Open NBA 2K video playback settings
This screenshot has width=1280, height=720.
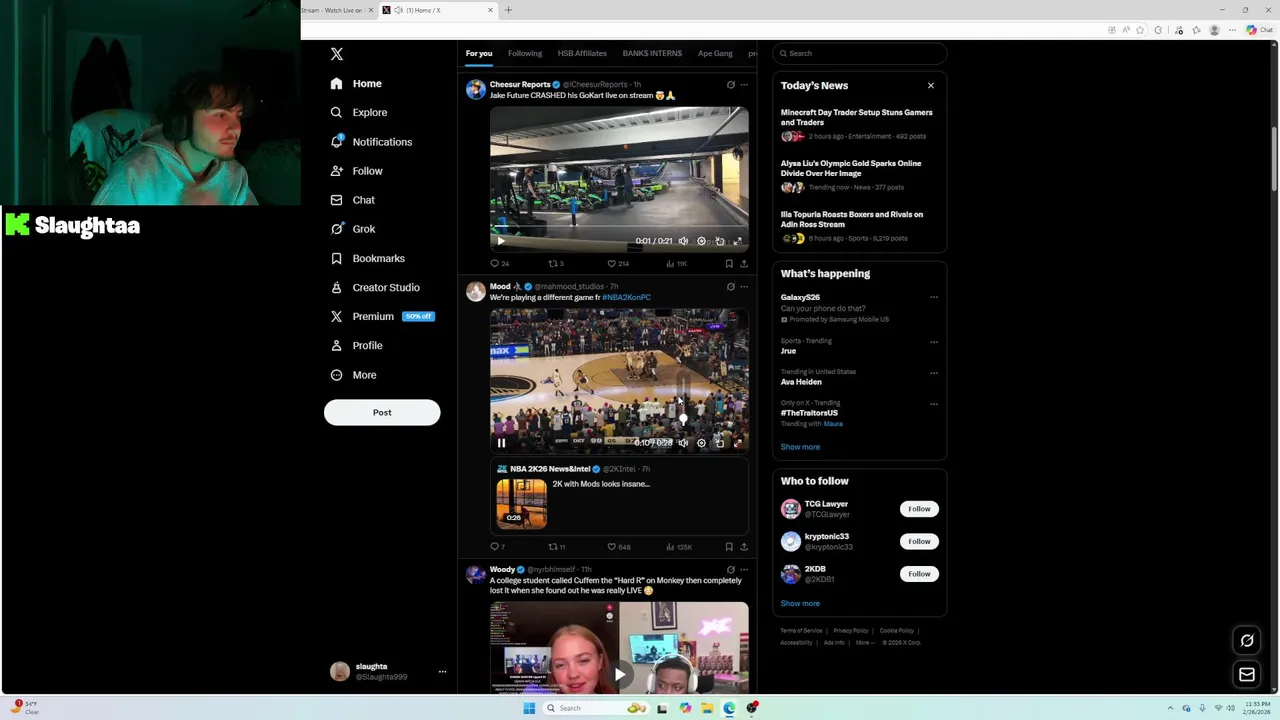pos(701,443)
